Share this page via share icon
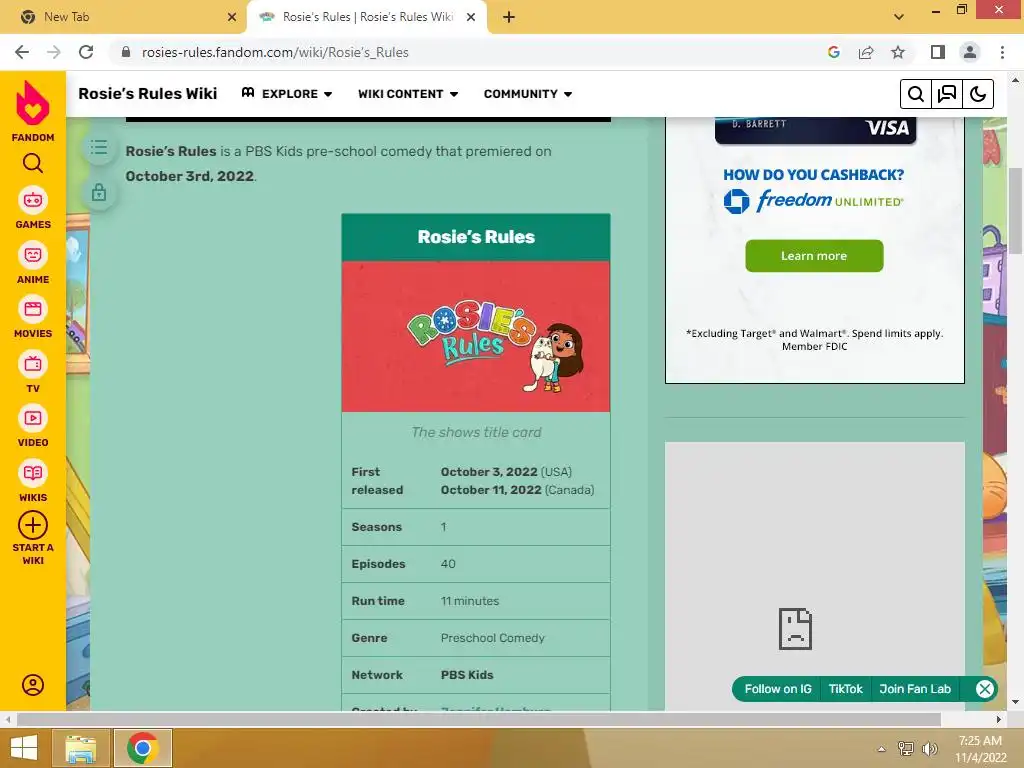Viewport: 1024px width, 768px height. pos(866,52)
